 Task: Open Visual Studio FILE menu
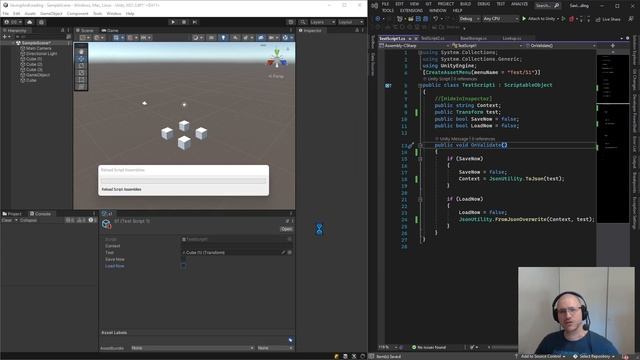385,4
